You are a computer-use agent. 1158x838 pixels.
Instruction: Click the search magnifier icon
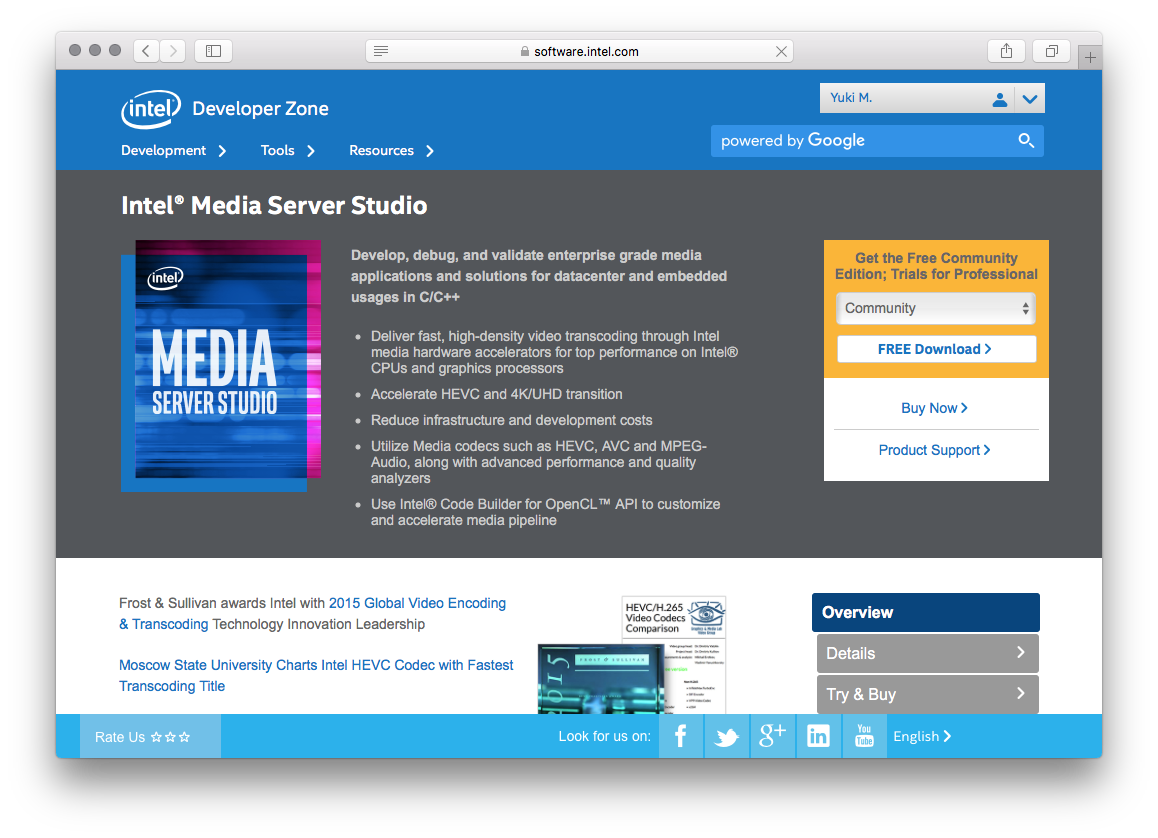(1026, 140)
